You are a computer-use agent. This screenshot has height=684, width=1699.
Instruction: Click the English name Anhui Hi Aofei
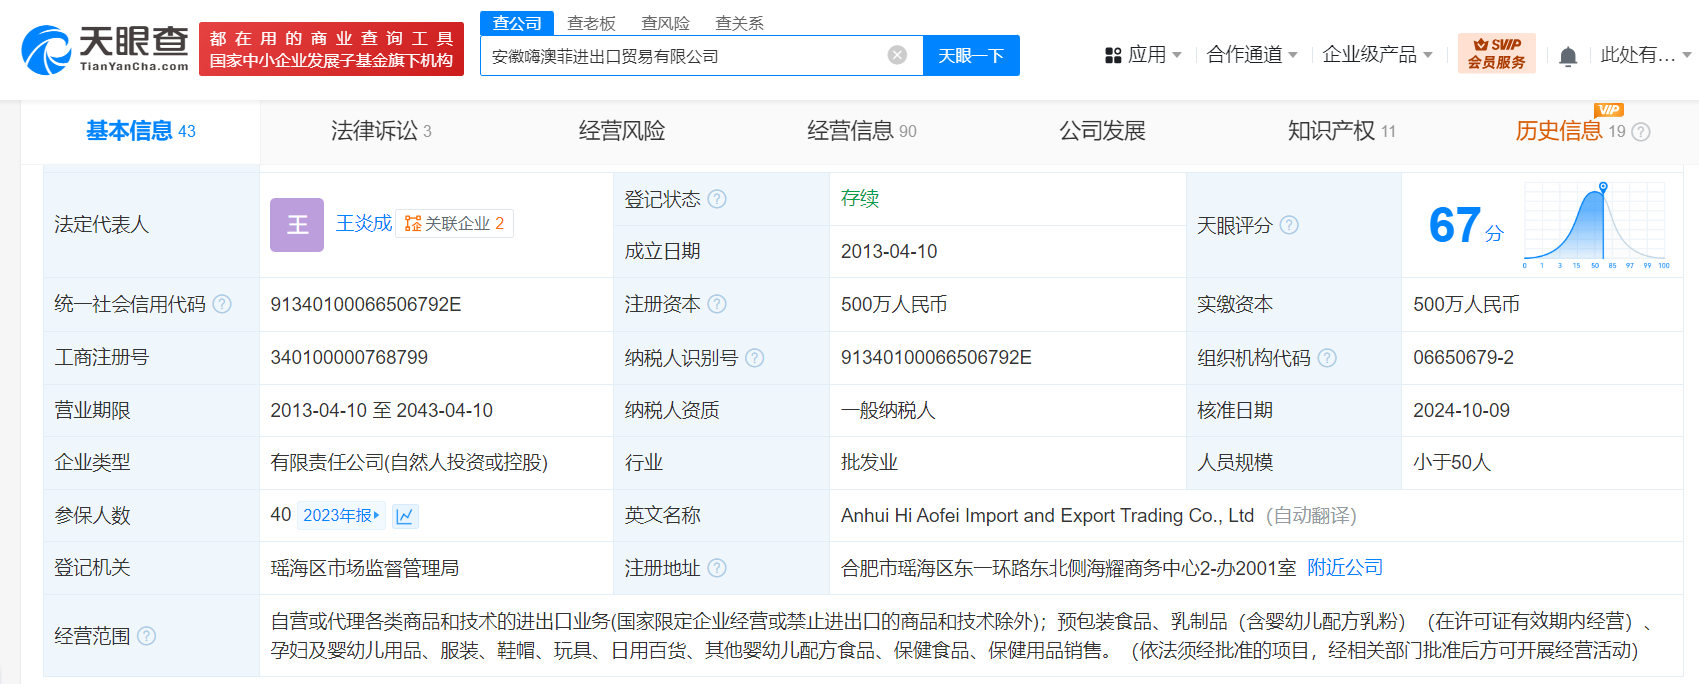(1047, 515)
